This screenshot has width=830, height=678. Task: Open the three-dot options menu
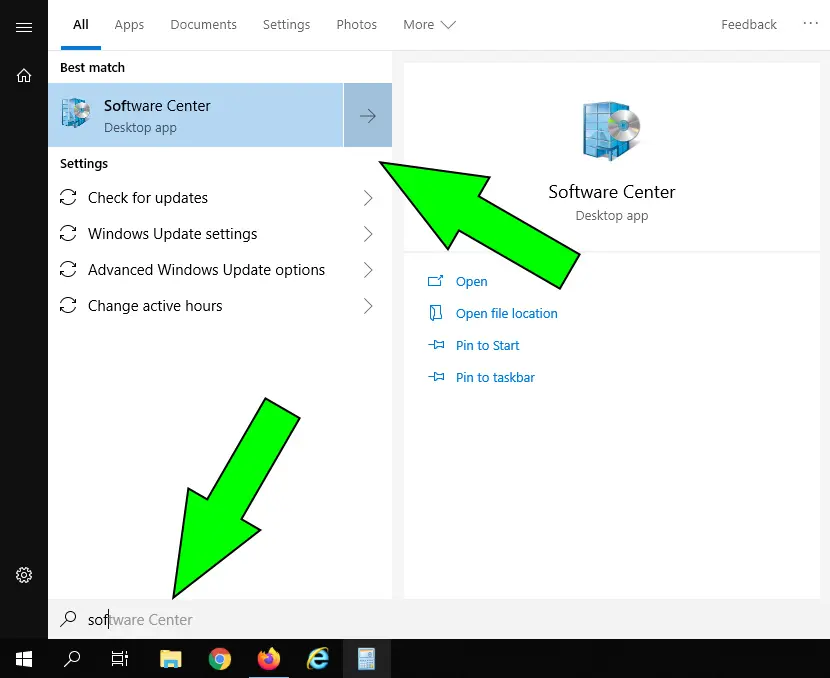[x=810, y=23]
